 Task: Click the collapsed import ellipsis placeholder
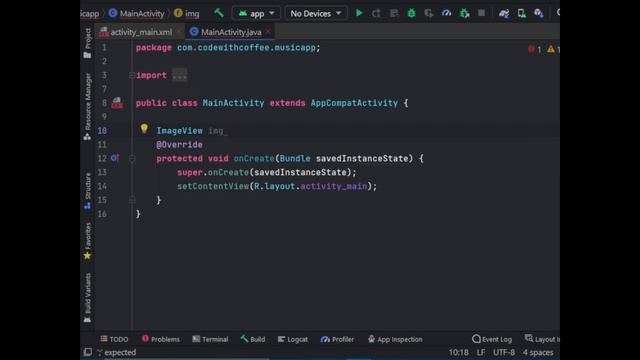pos(180,76)
